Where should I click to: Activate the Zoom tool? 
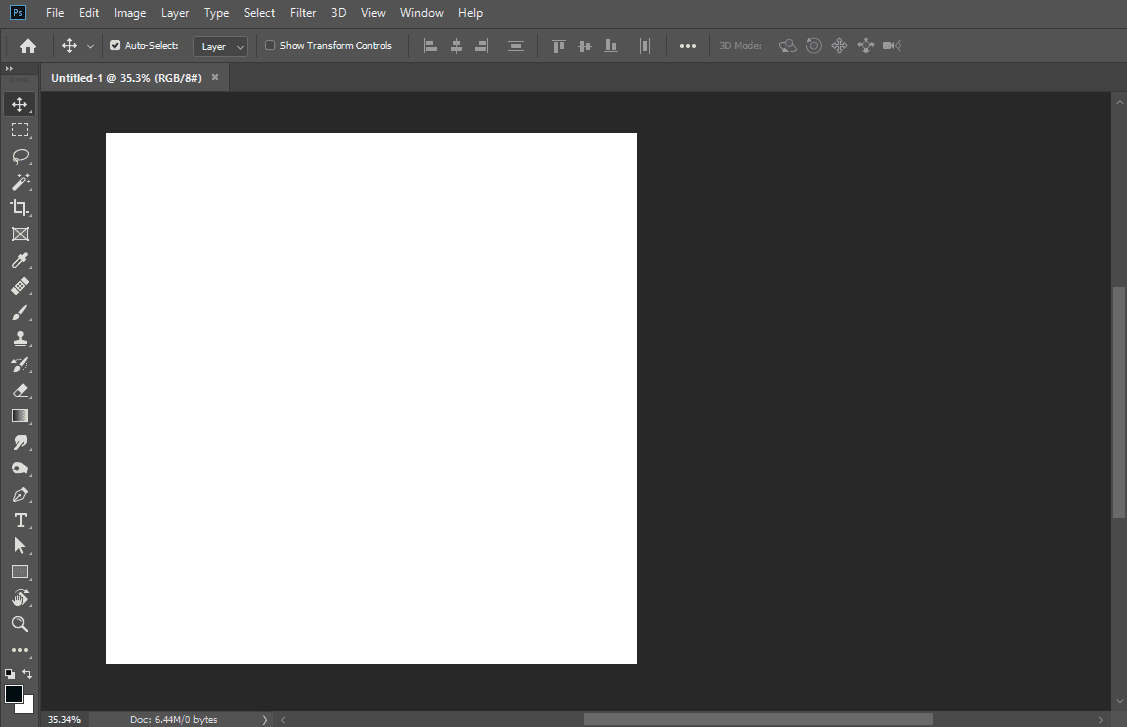(x=21, y=624)
